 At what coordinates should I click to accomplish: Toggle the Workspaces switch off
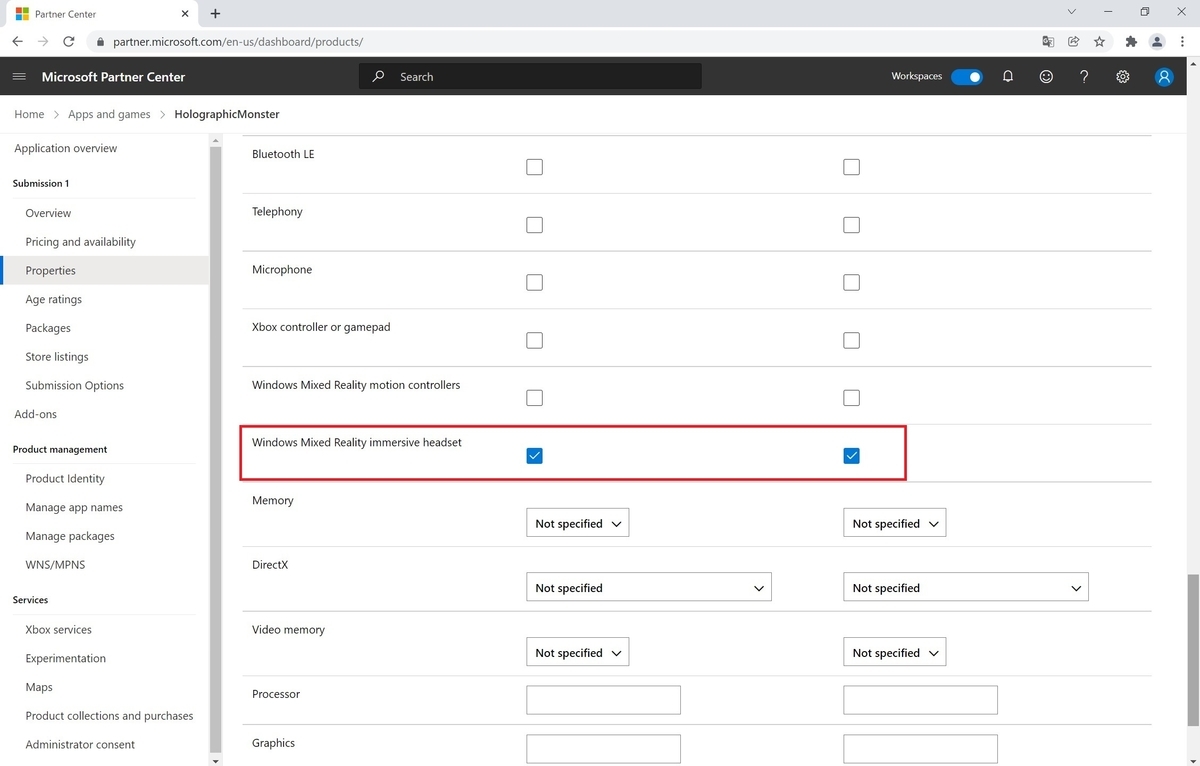[x=967, y=77]
